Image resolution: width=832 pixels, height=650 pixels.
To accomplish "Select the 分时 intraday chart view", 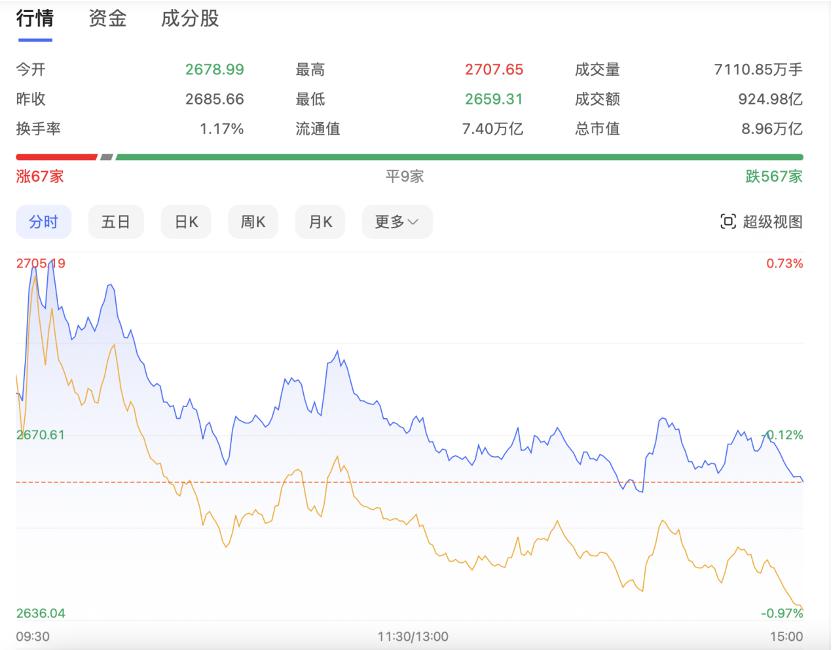I will 43,222.
